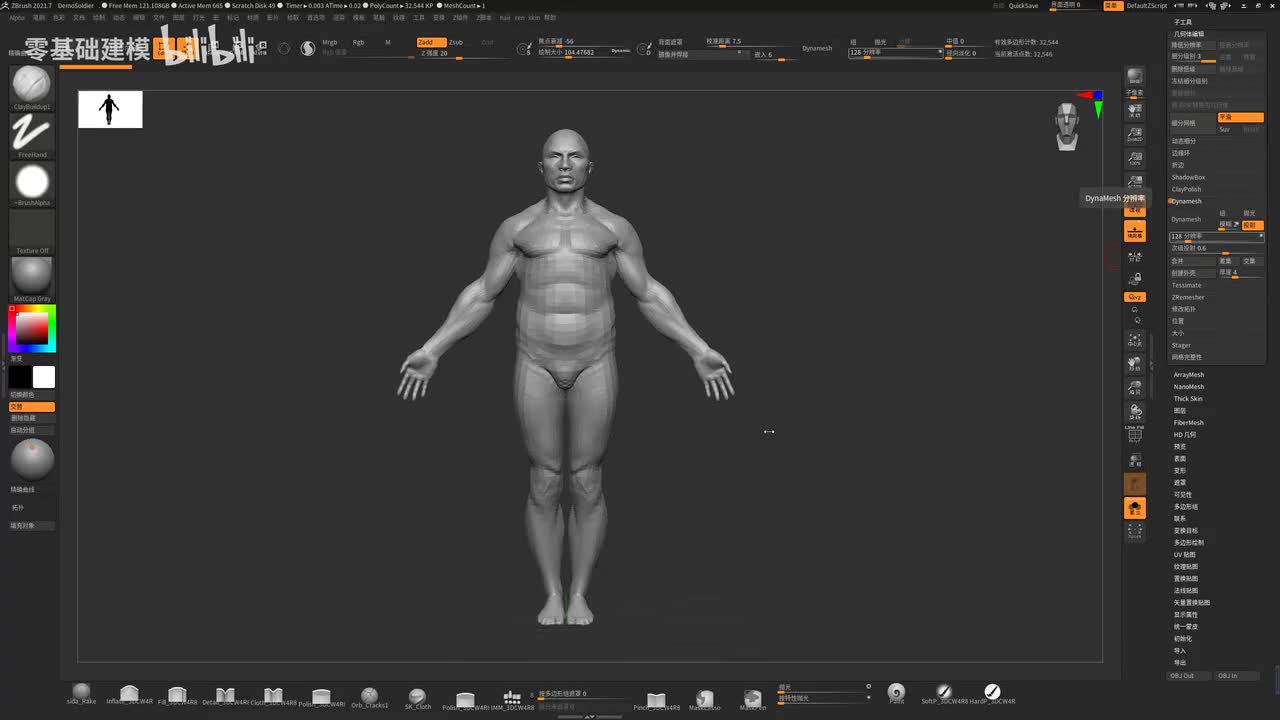1280x720 pixels.
Task: Click the BPR render sphere icon
Action: [1135, 78]
